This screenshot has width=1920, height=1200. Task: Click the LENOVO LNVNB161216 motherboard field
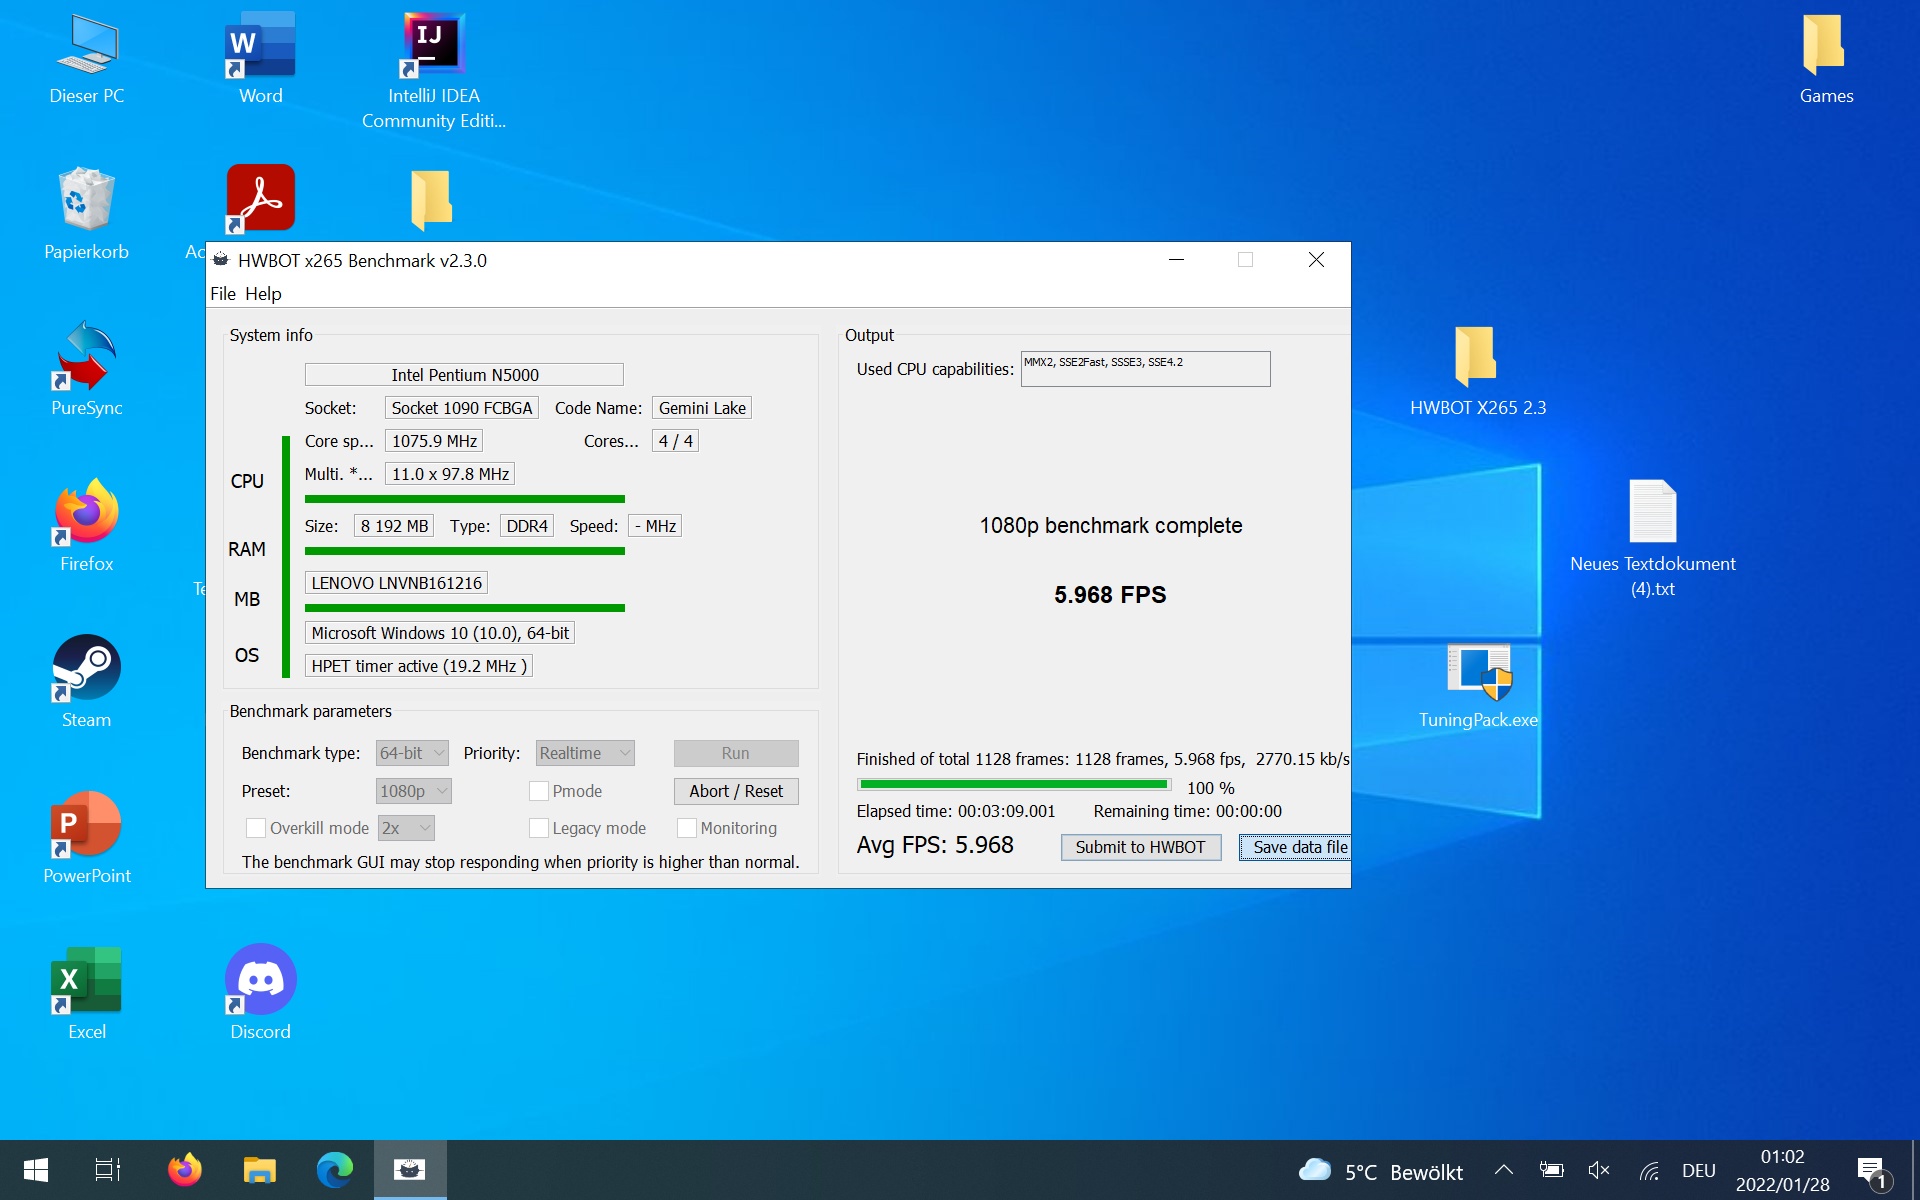[397, 583]
